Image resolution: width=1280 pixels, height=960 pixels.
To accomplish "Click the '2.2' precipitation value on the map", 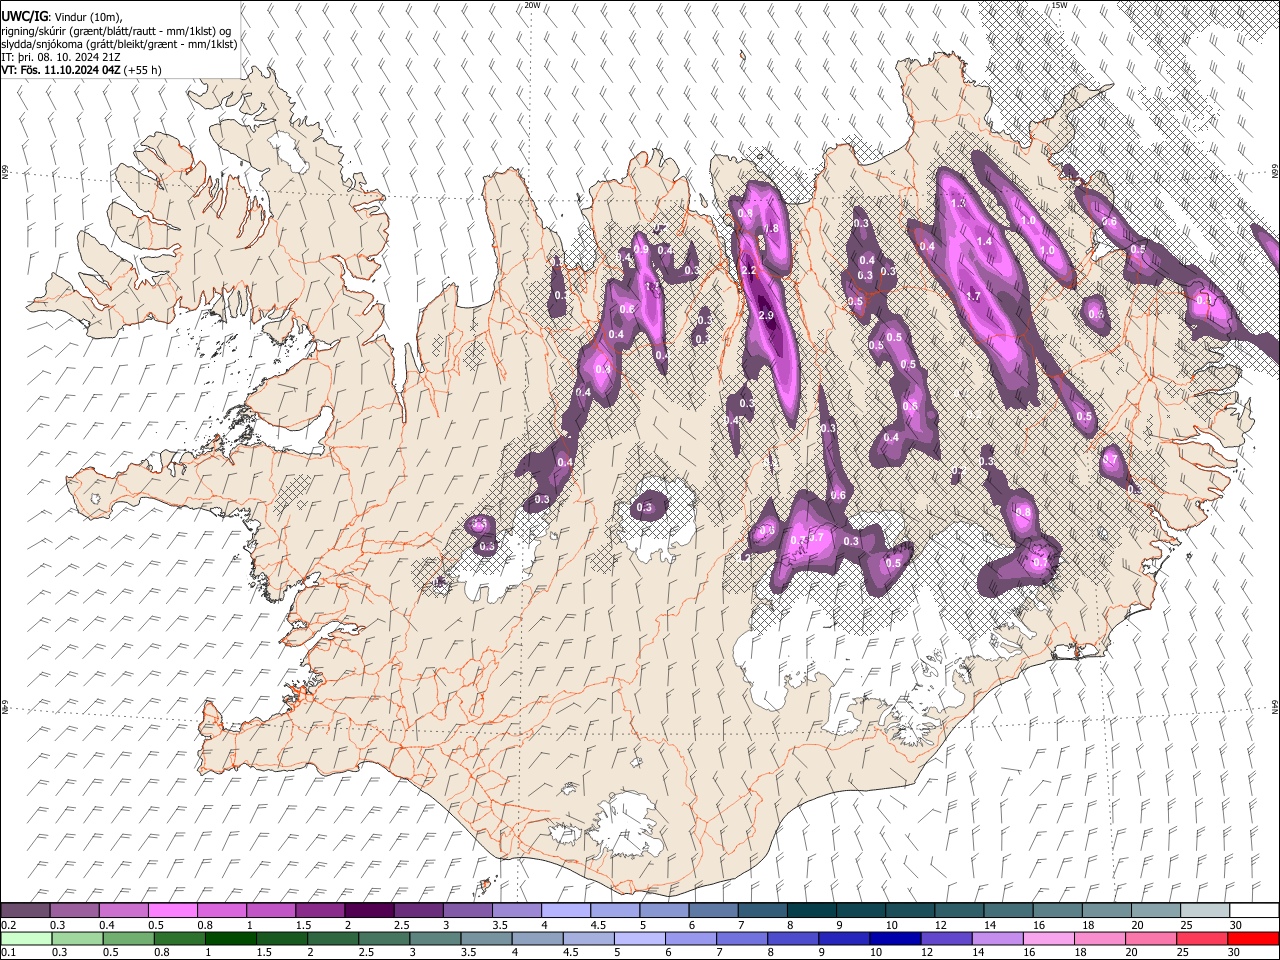I will [749, 271].
